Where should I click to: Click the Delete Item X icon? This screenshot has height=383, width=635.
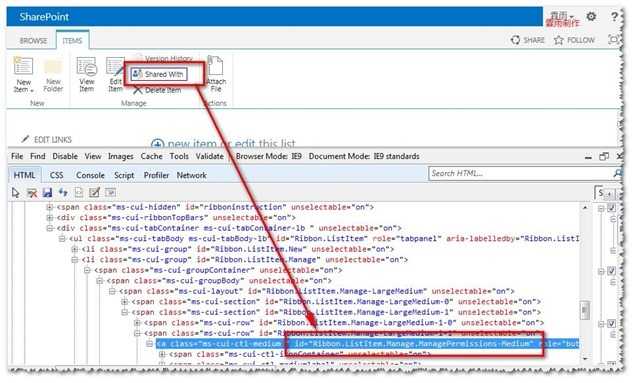[x=138, y=90]
